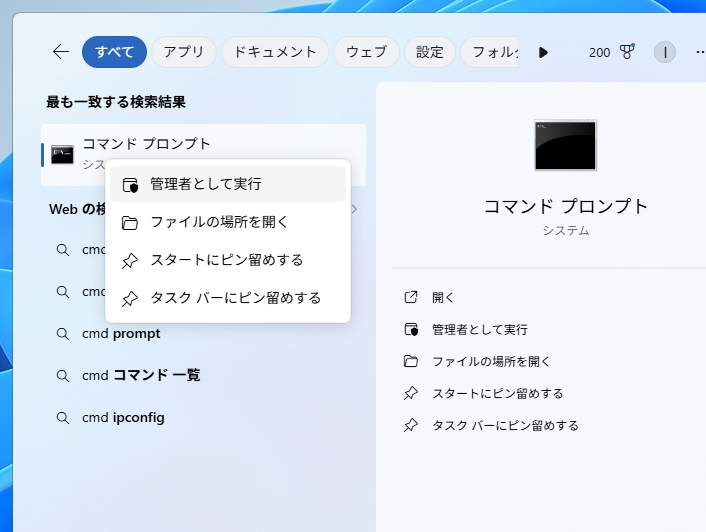Click 開く in the right panel
Image resolution: width=706 pixels, height=532 pixels.
[442, 297]
